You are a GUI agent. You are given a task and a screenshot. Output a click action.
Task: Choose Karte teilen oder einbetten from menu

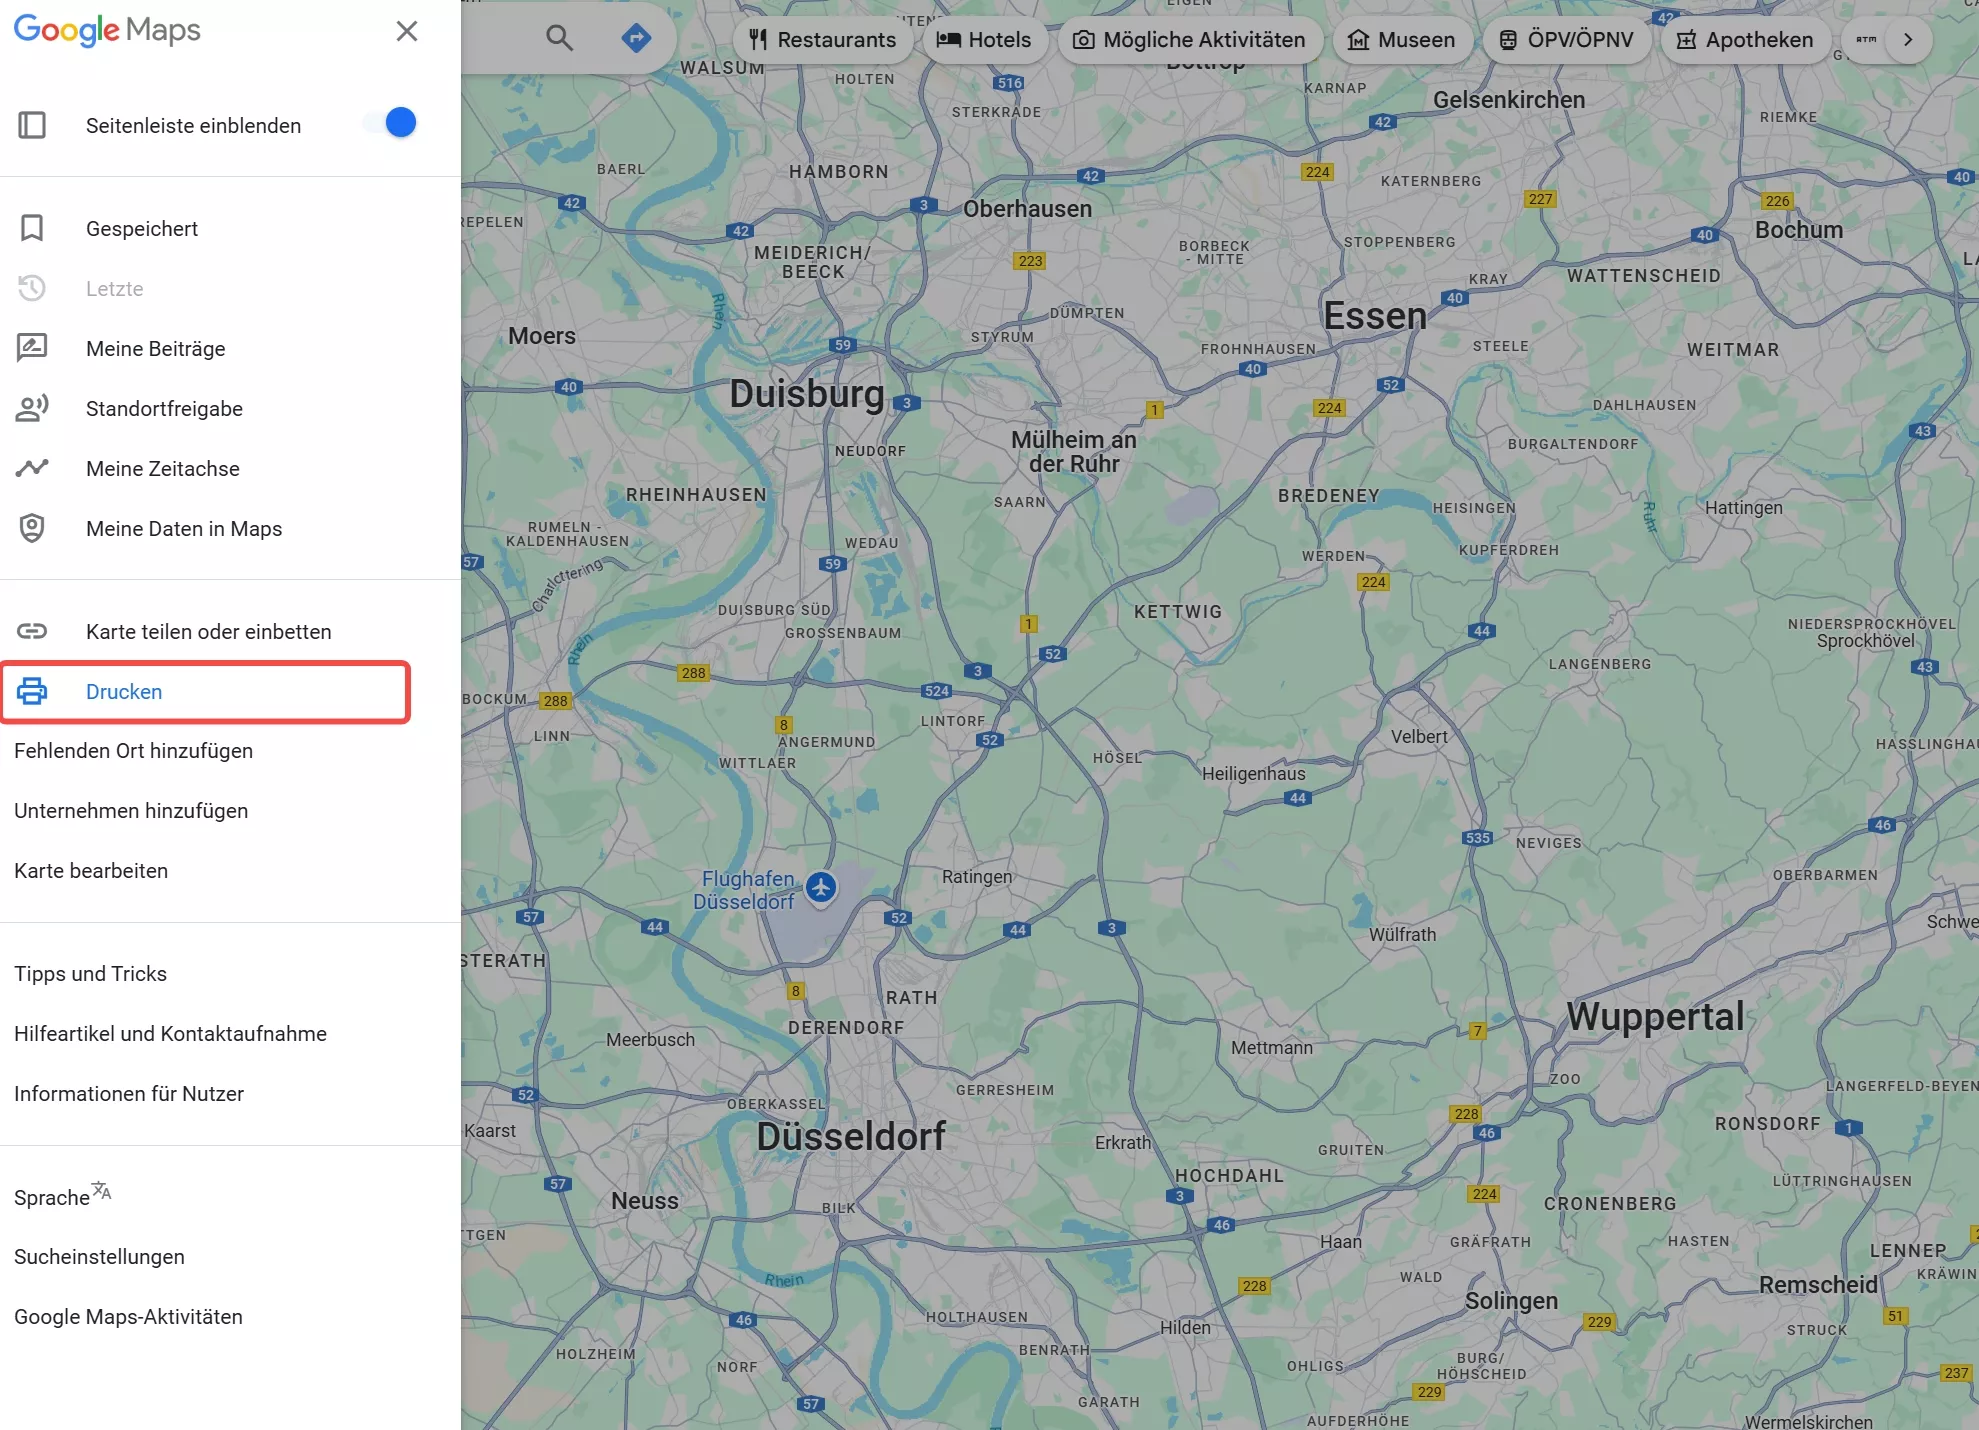[208, 631]
